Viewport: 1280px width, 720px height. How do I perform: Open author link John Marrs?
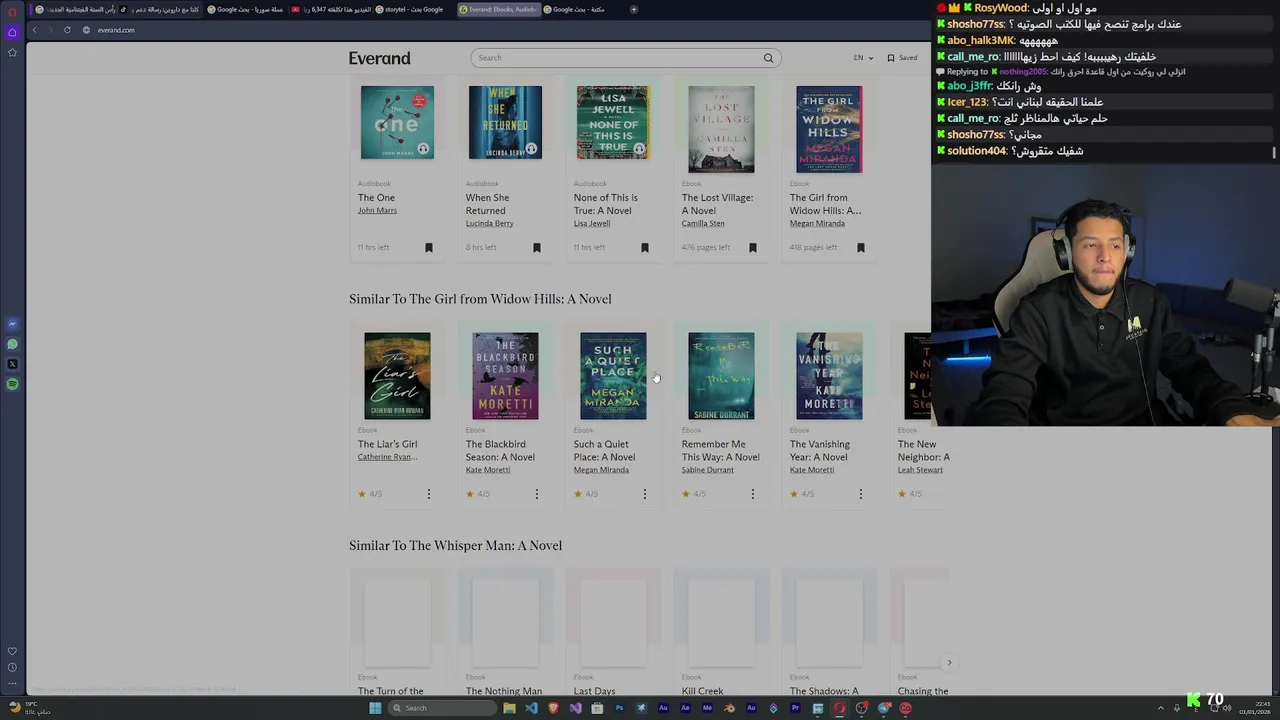coord(377,211)
